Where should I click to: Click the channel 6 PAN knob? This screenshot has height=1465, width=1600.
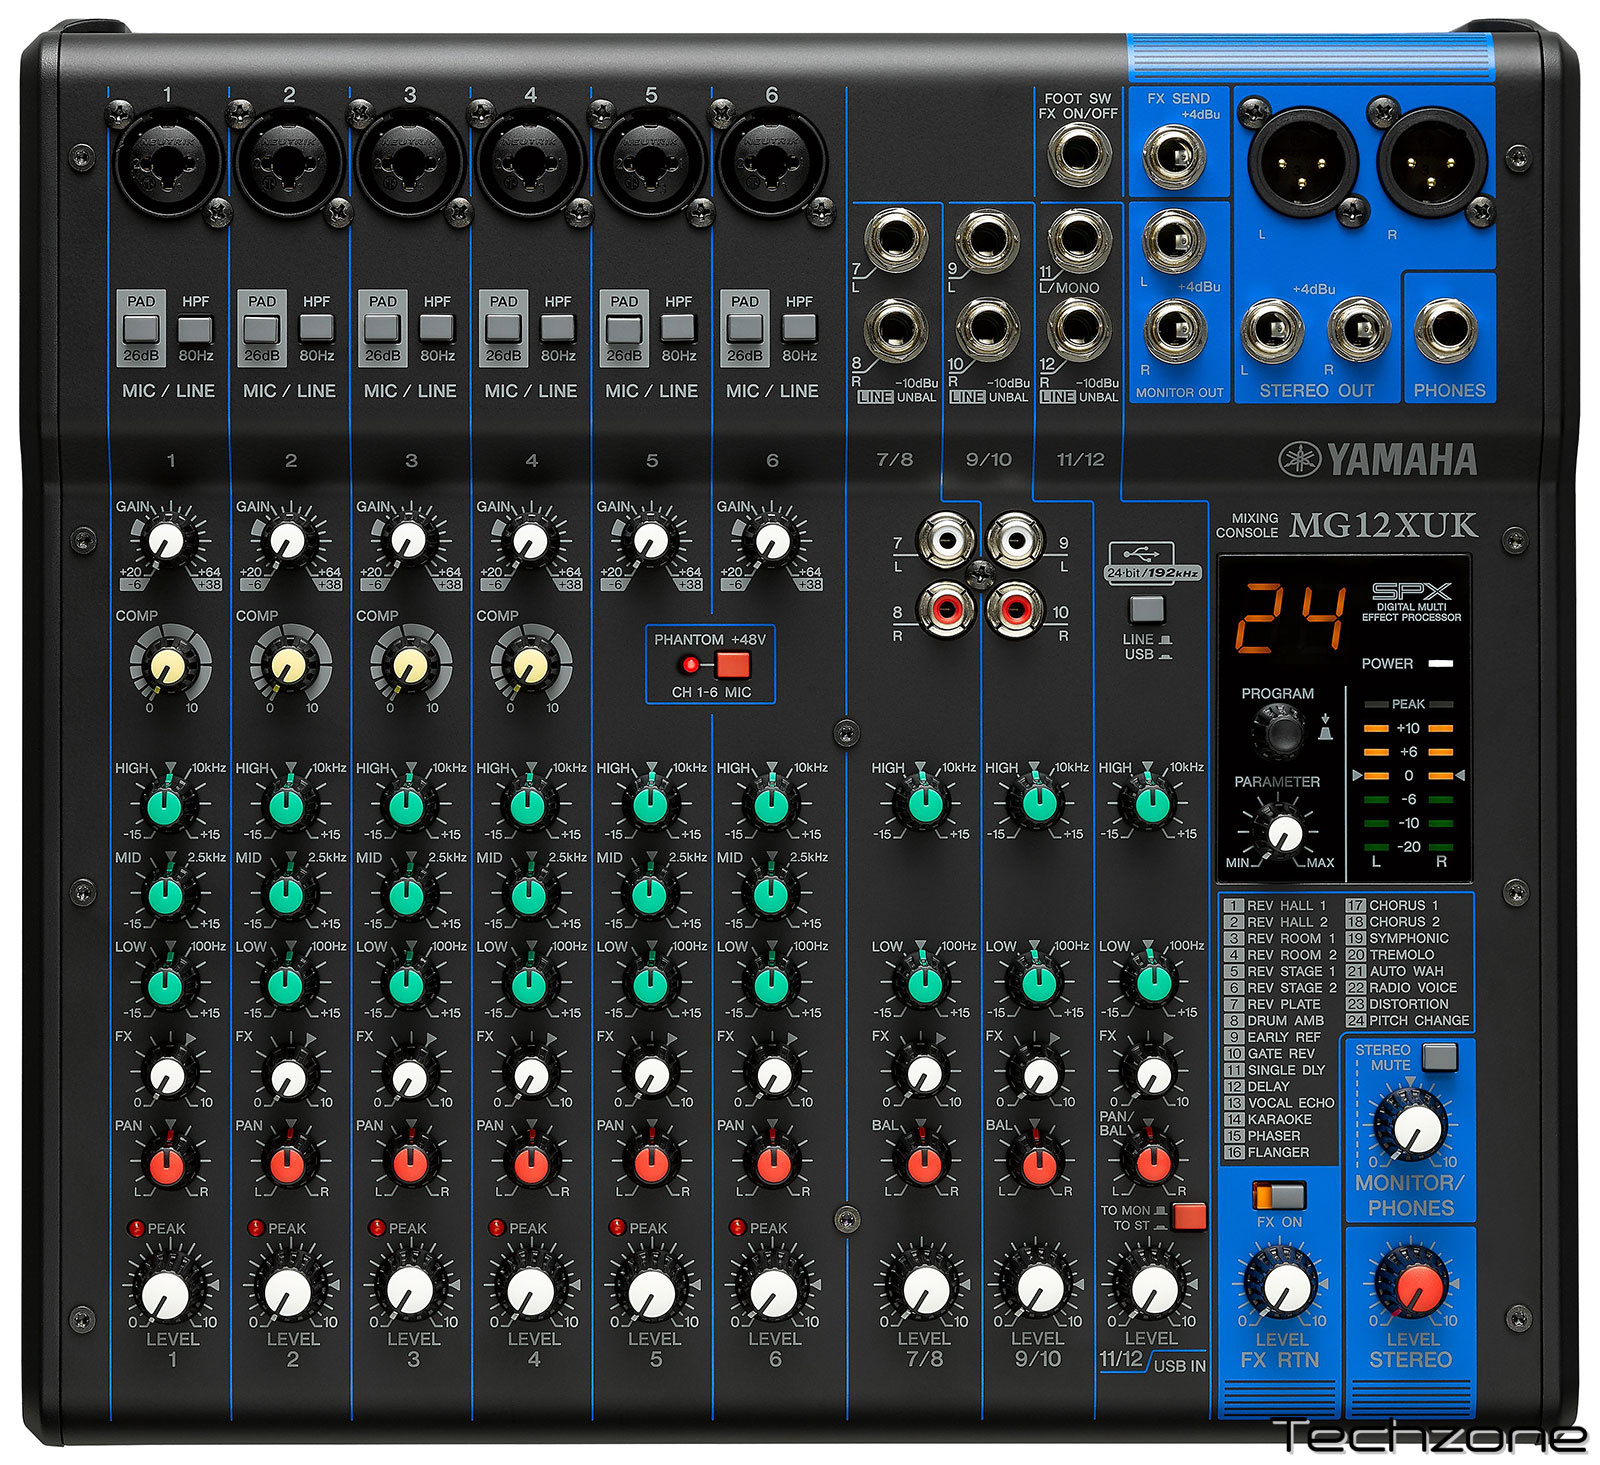773,1164
